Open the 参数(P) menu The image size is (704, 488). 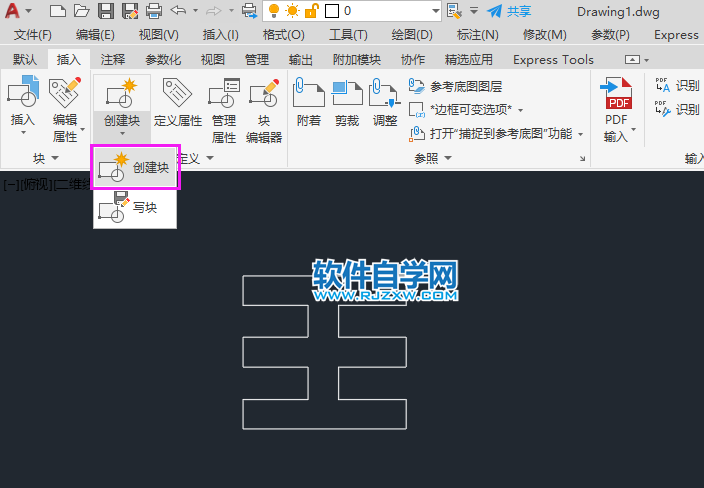tap(610, 35)
